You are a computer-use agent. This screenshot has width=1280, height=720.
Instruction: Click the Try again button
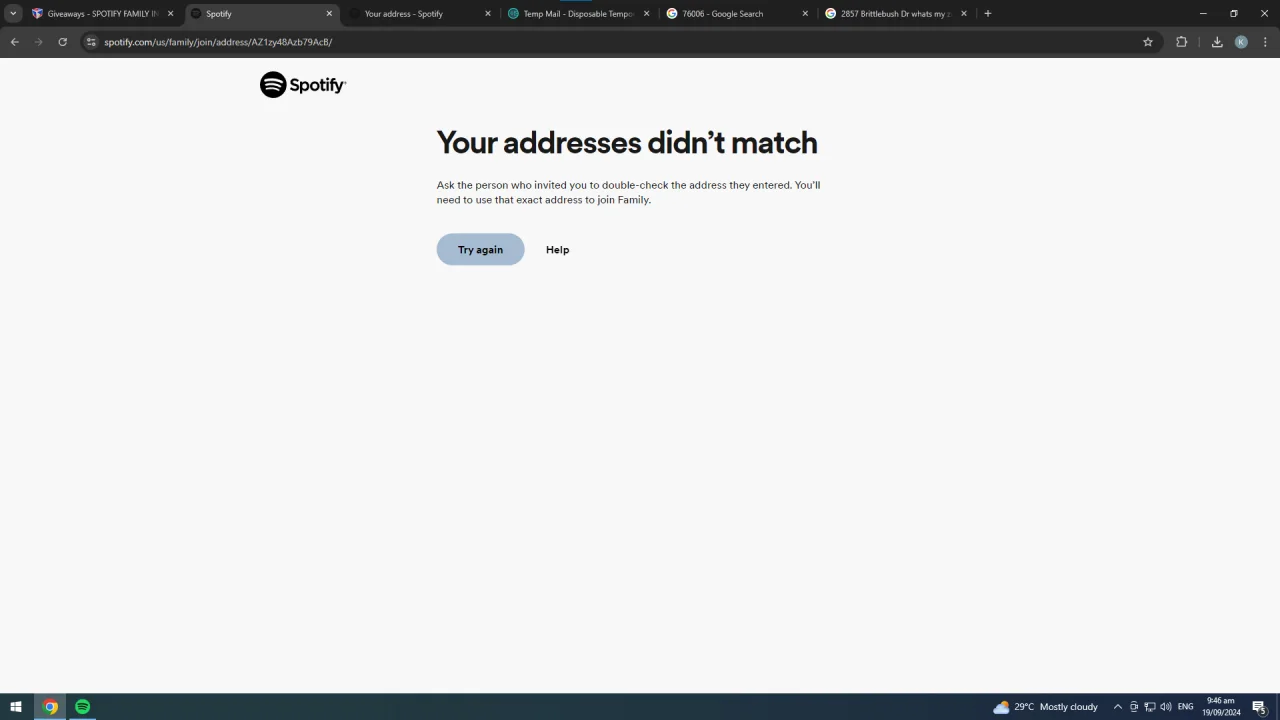pyautogui.click(x=480, y=249)
